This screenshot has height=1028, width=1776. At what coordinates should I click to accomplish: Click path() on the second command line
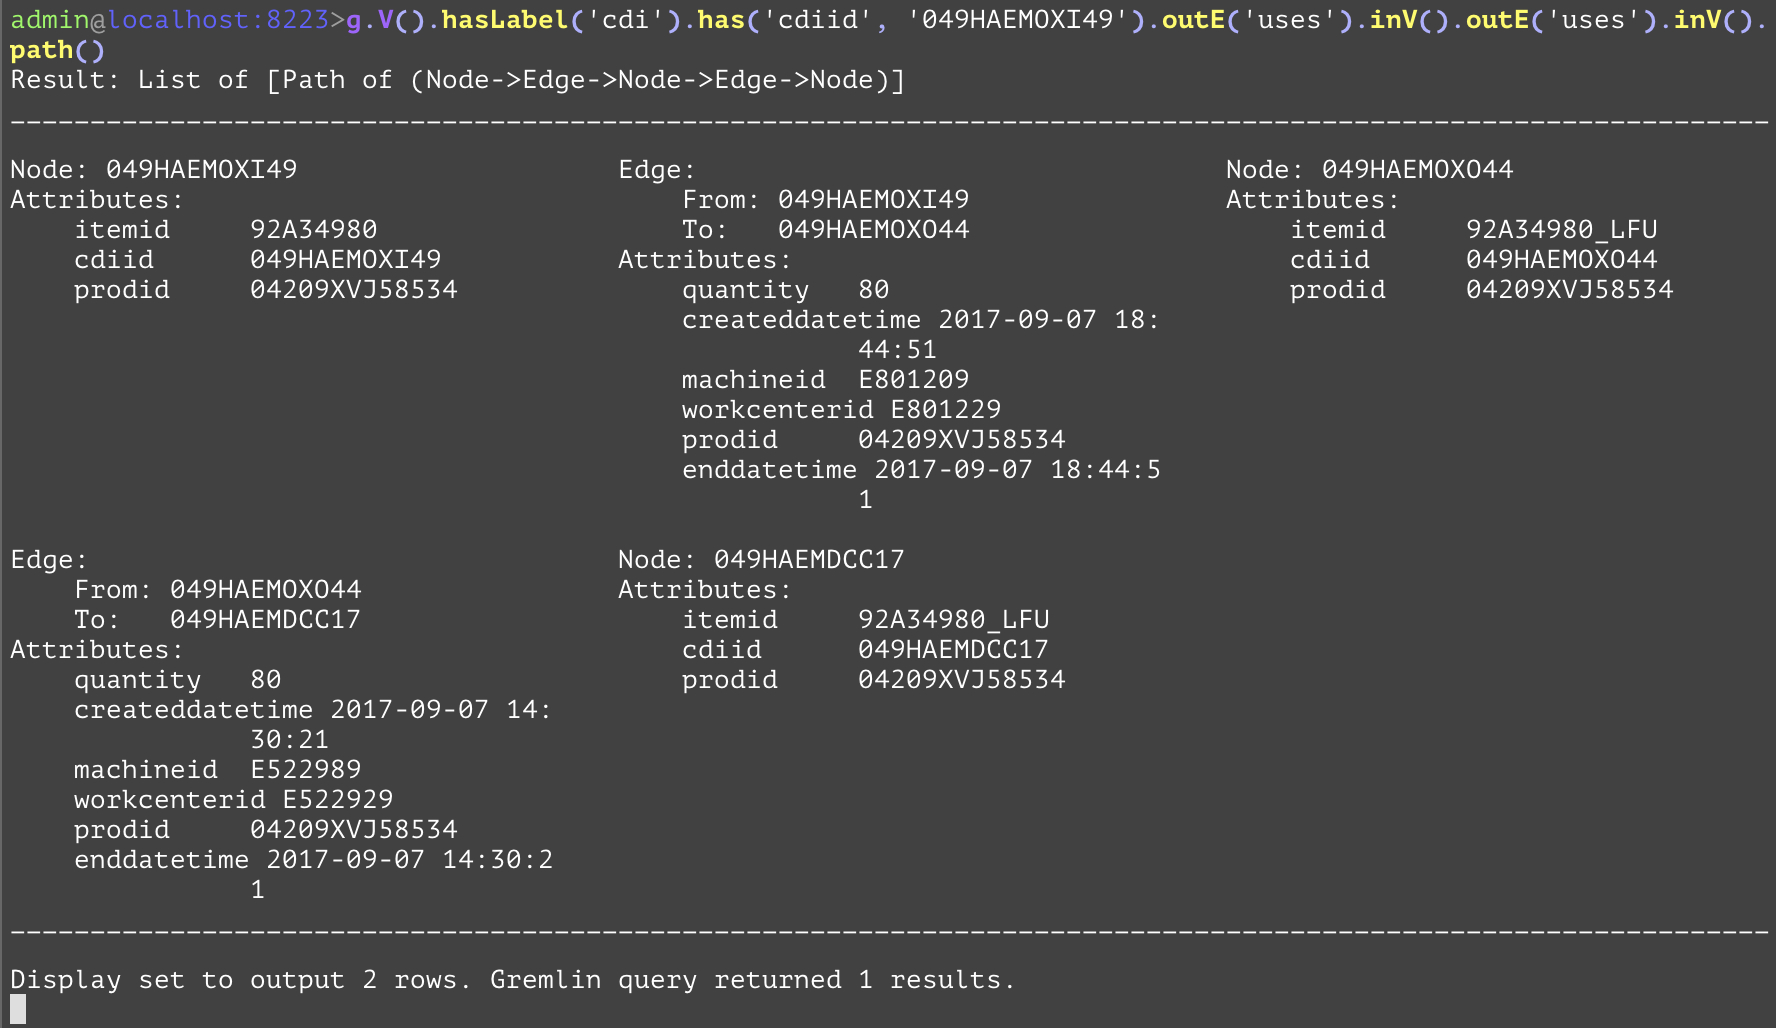[x=57, y=50]
